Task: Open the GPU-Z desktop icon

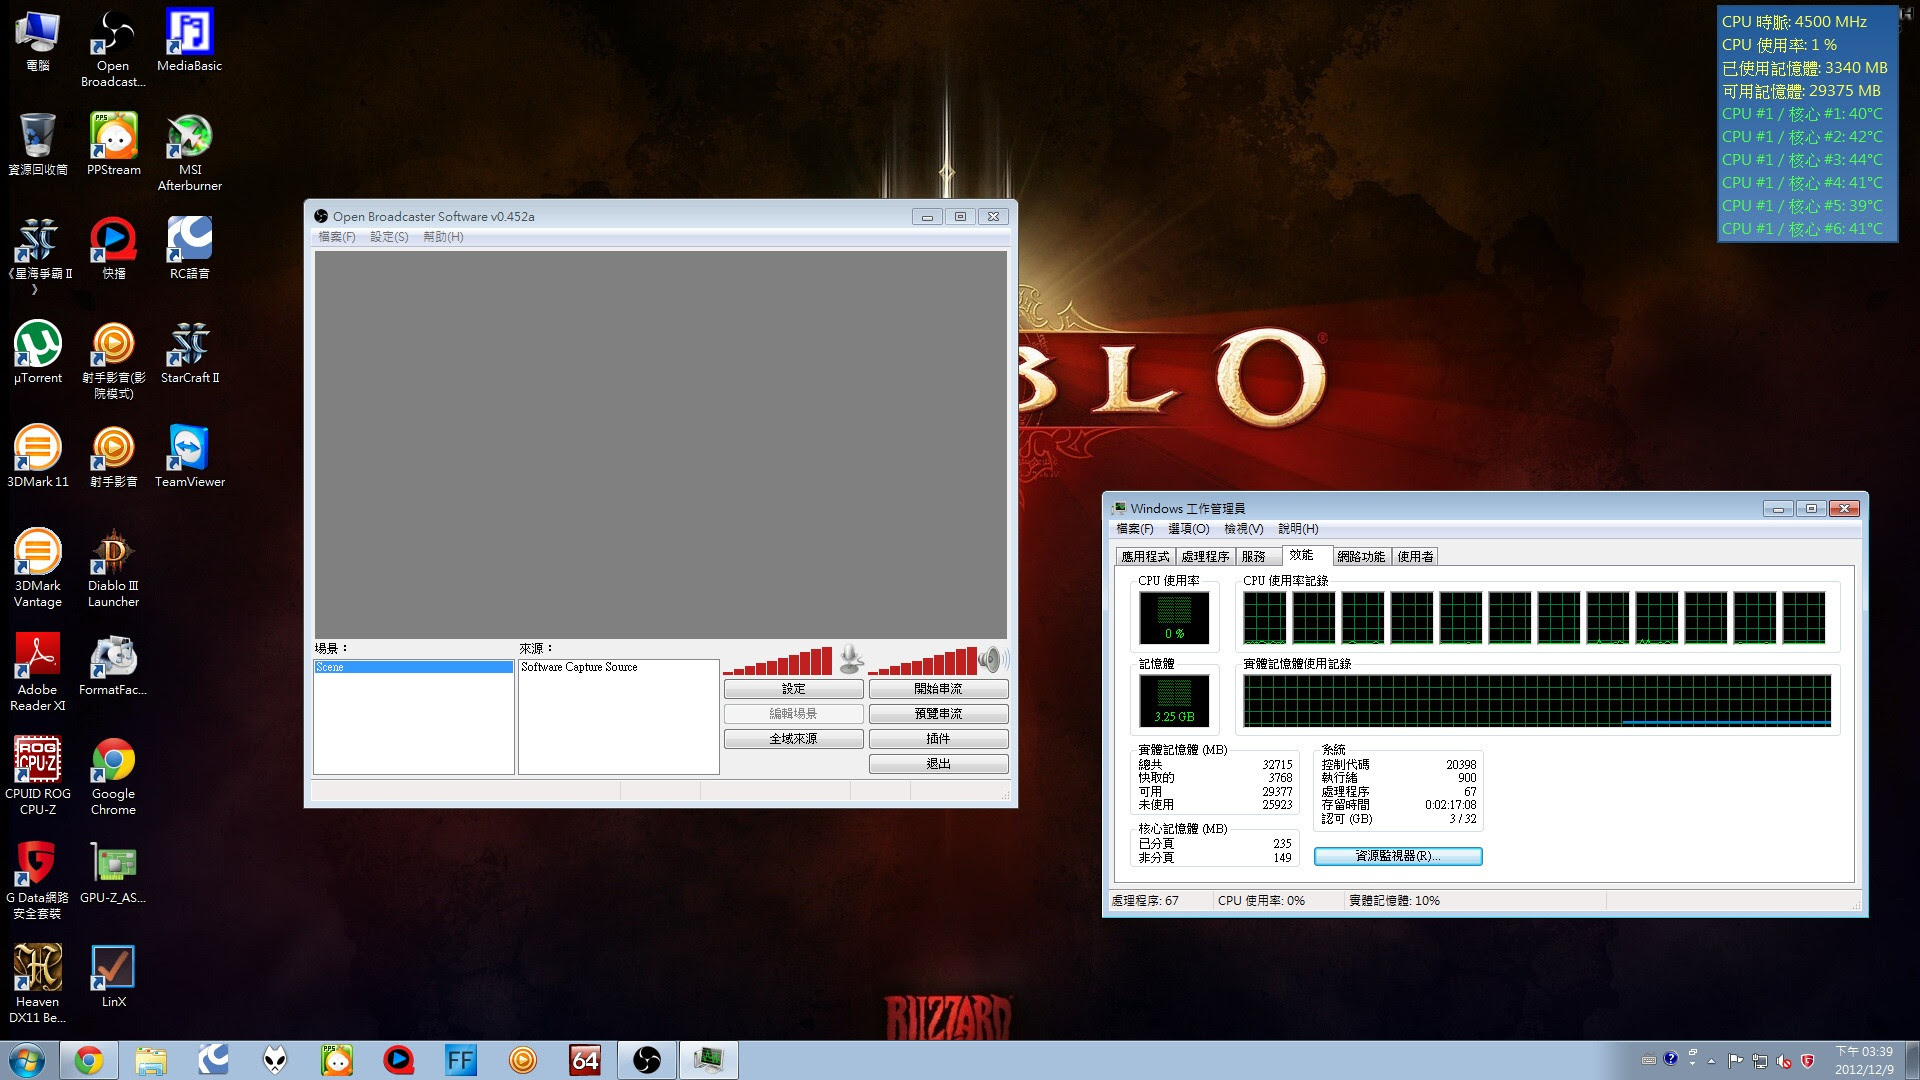Action: (x=113, y=872)
